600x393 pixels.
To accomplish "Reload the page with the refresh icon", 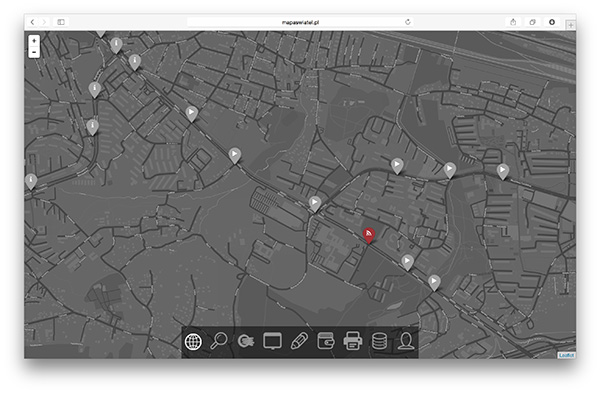I will (x=408, y=22).
